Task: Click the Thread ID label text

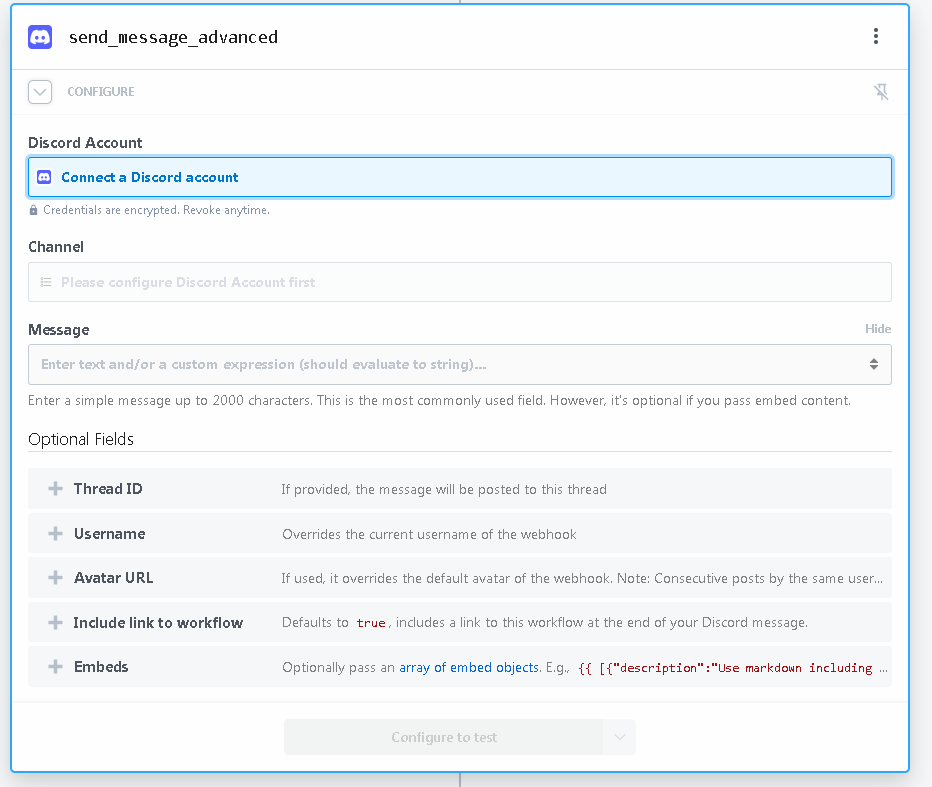Action: click(108, 489)
